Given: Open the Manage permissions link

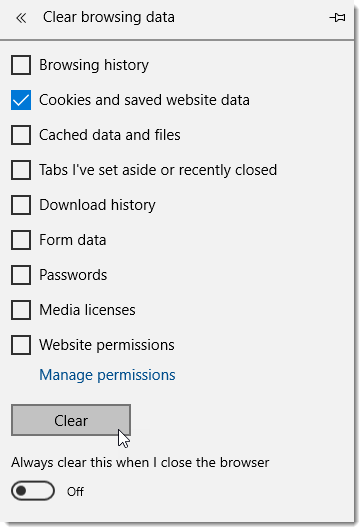Looking at the screenshot, I should point(107,375).
